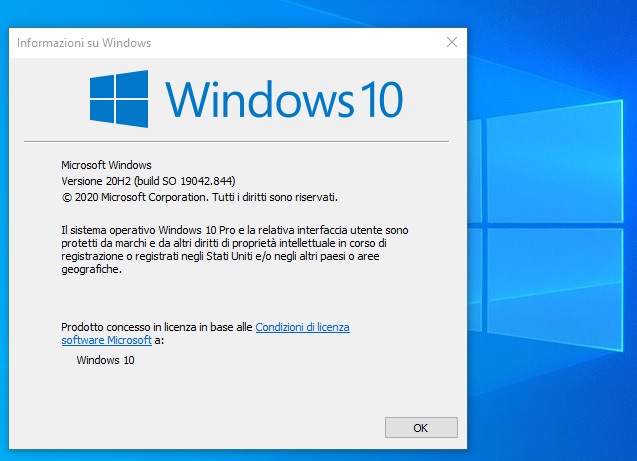The image size is (637, 461).
Task: Click the licensee name 'Windows 10'
Action: pyautogui.click(x=106, y=360)
